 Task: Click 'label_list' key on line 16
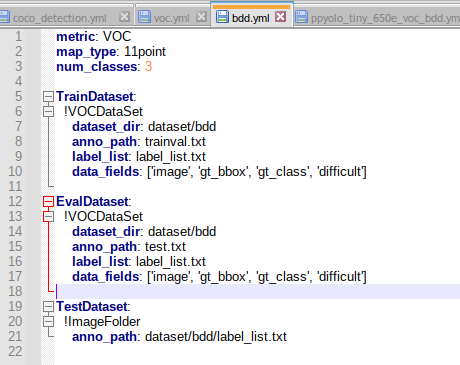tap(100, 262)
